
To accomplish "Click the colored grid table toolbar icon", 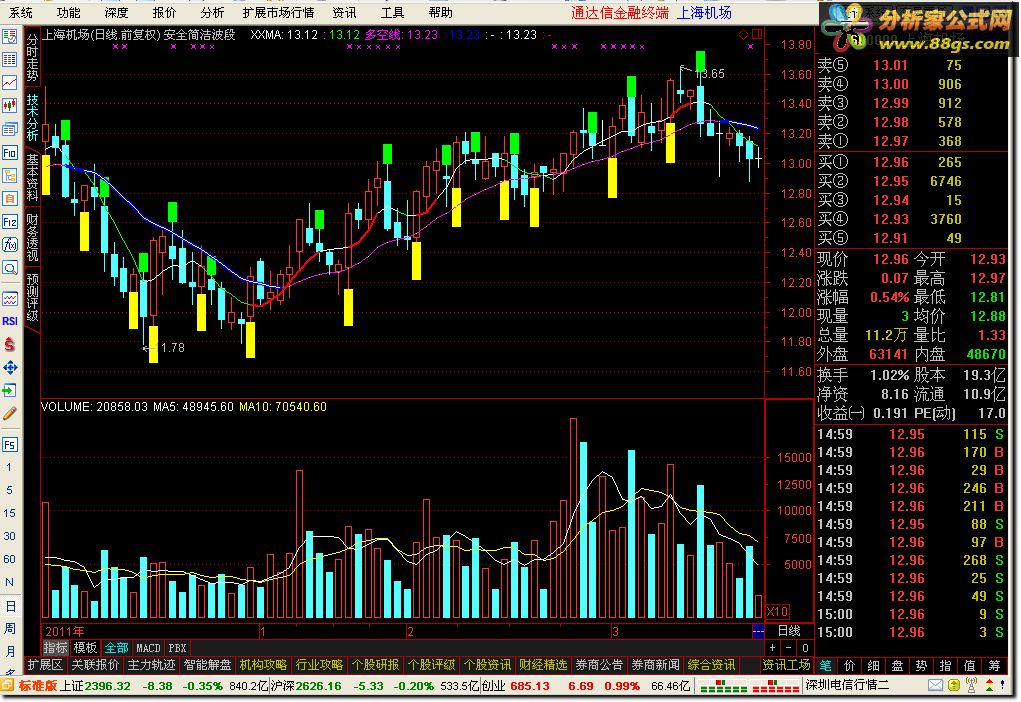I will point(10,60).
